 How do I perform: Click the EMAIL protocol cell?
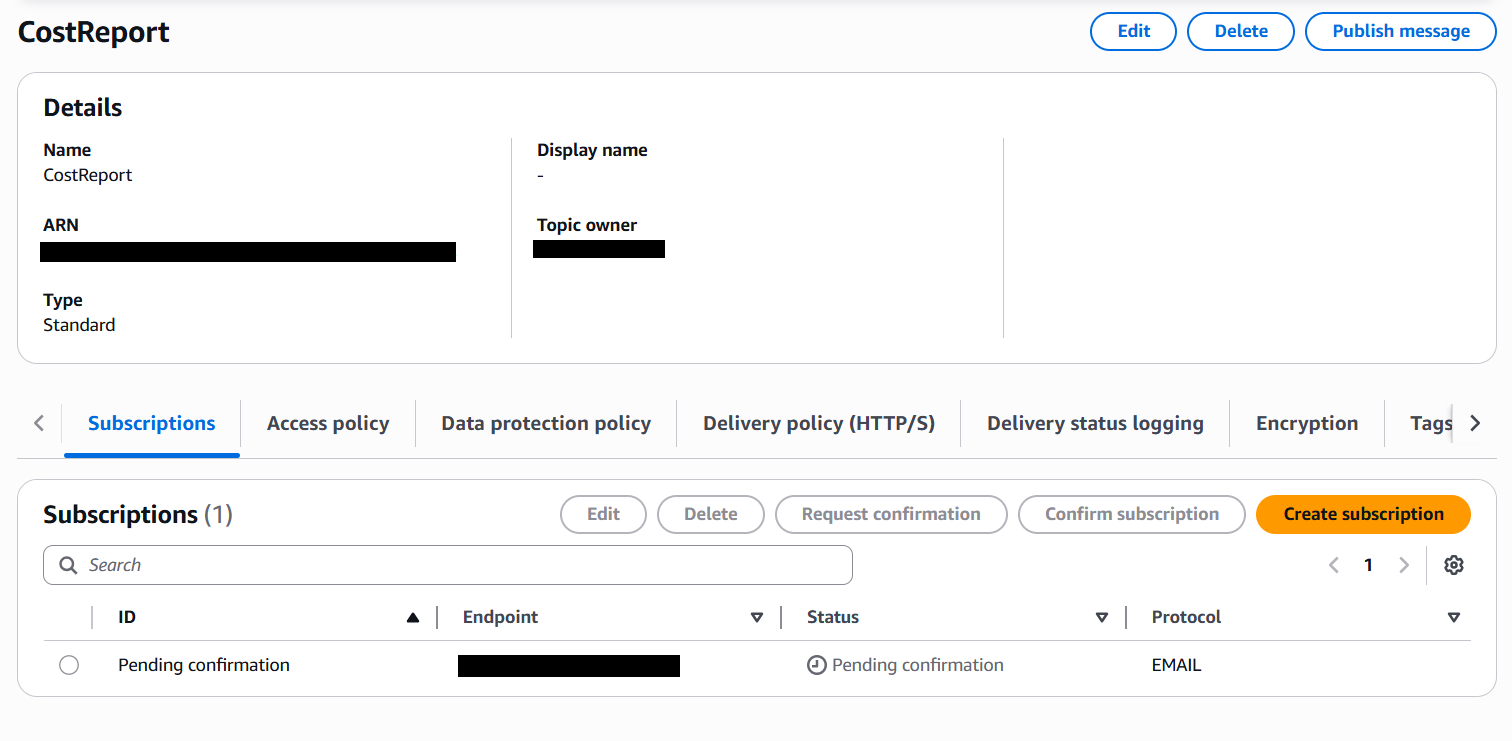1177,665
